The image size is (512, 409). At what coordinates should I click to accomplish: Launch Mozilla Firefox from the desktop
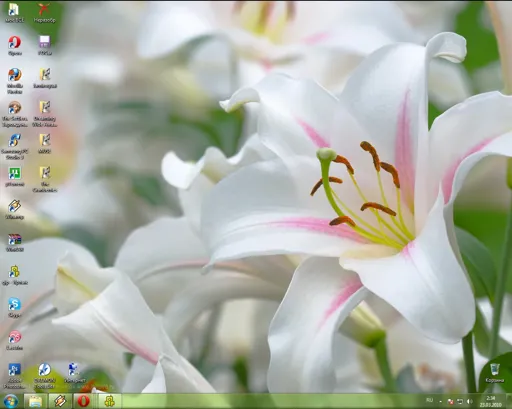tap(14, 81)
